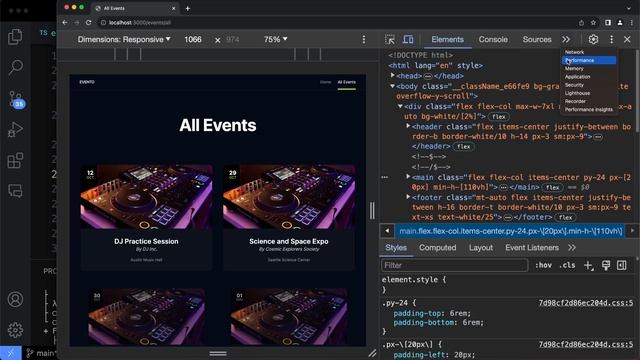640x360 pixels.
Task: Toggle computed styles sidebar icon
Action: [x=622, y=265]
